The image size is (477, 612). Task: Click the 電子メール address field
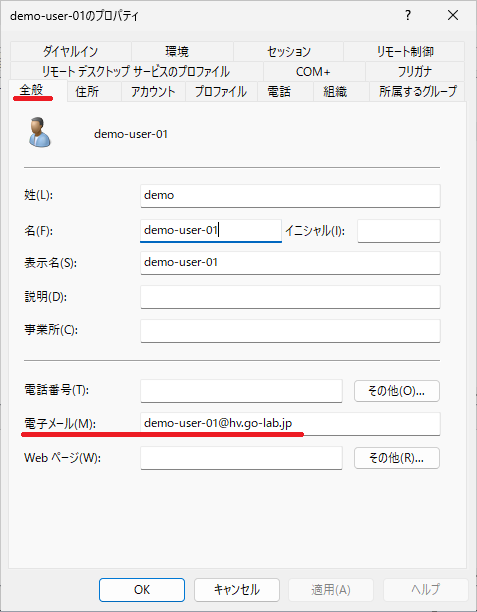point(290,424)
